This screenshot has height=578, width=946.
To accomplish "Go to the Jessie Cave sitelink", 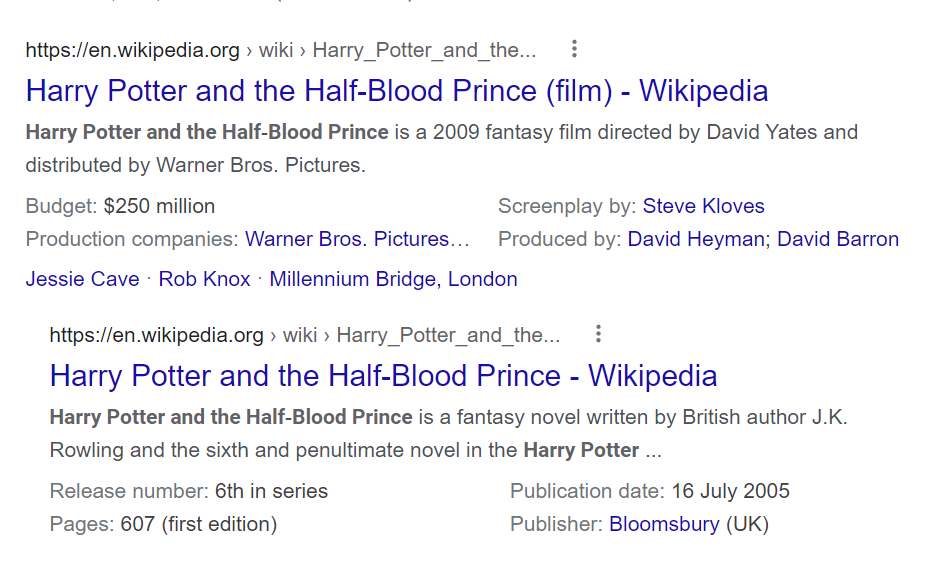I will click(x=82, y=279).
